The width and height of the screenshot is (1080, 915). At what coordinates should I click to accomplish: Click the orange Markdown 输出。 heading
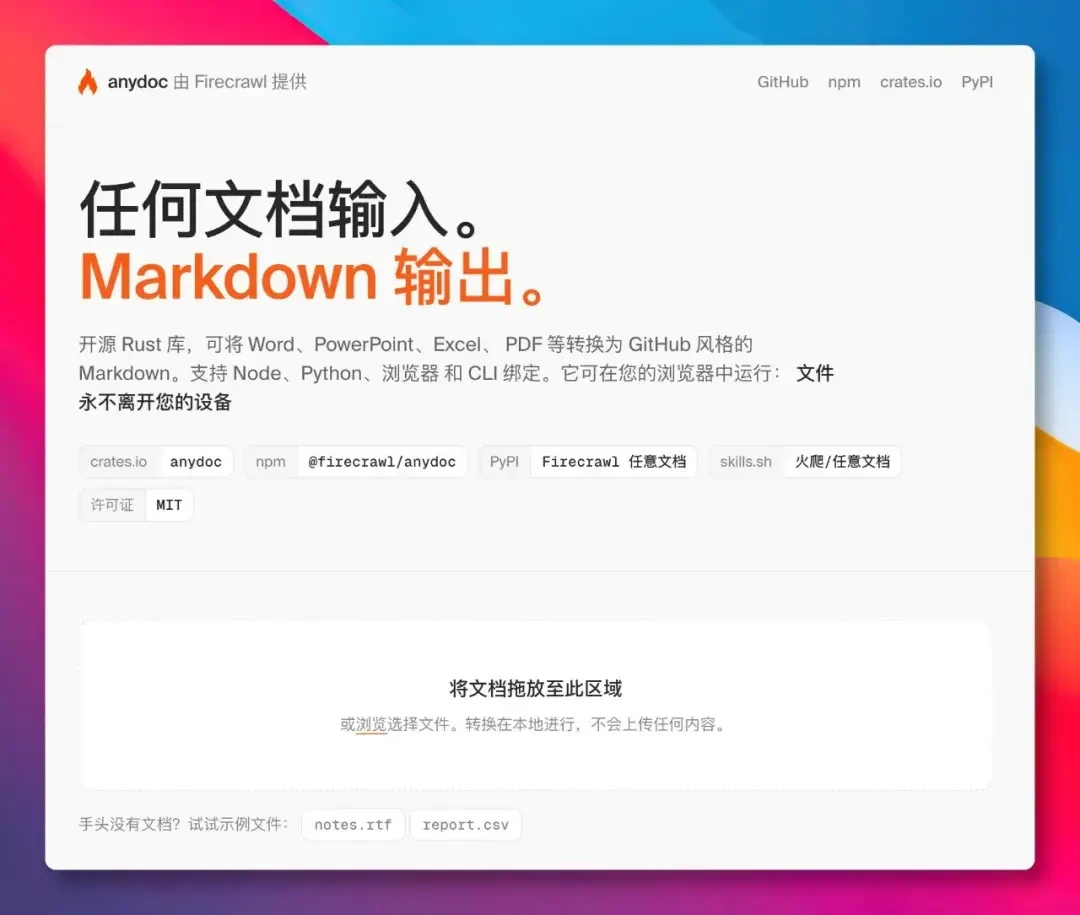(313, 277)
